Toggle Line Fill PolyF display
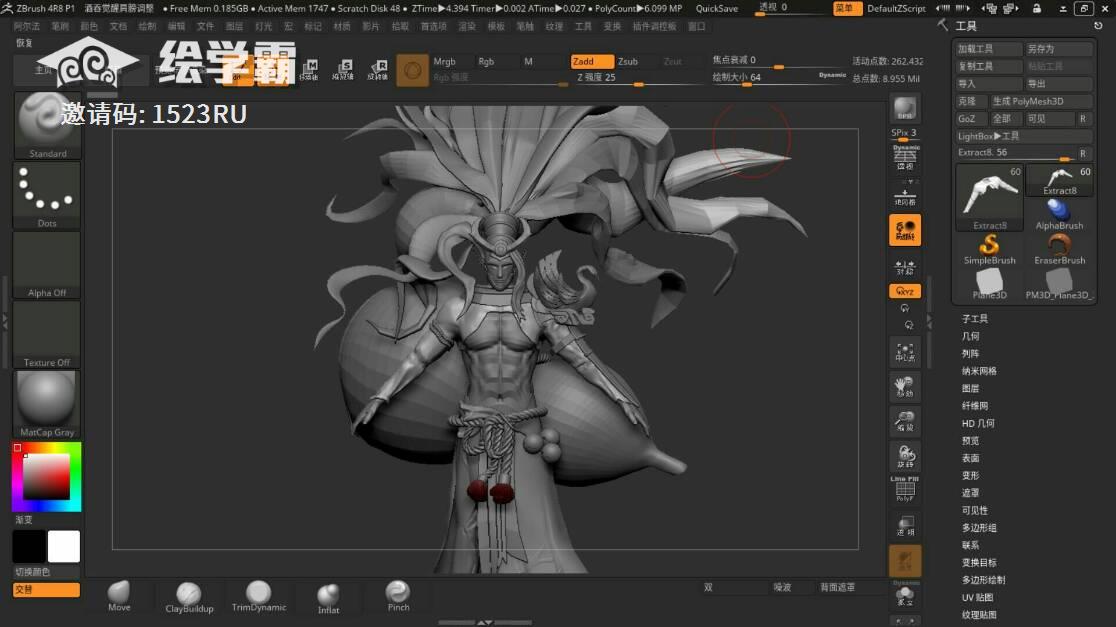The image size is (1116, 627). coord(905,489)
